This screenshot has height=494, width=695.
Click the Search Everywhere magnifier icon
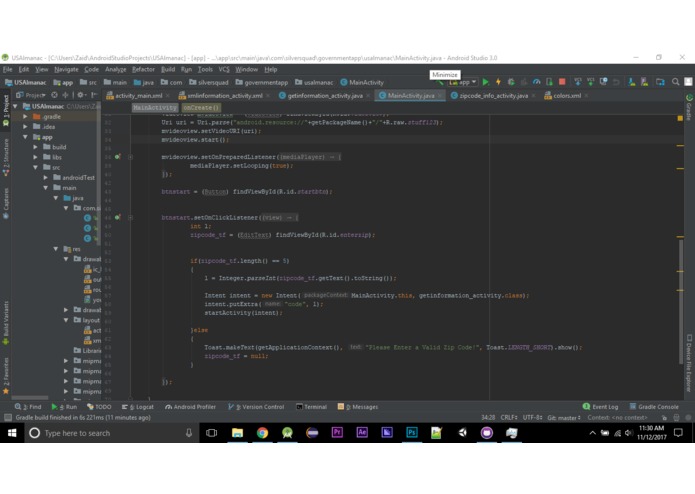click(x=675, y=82)
